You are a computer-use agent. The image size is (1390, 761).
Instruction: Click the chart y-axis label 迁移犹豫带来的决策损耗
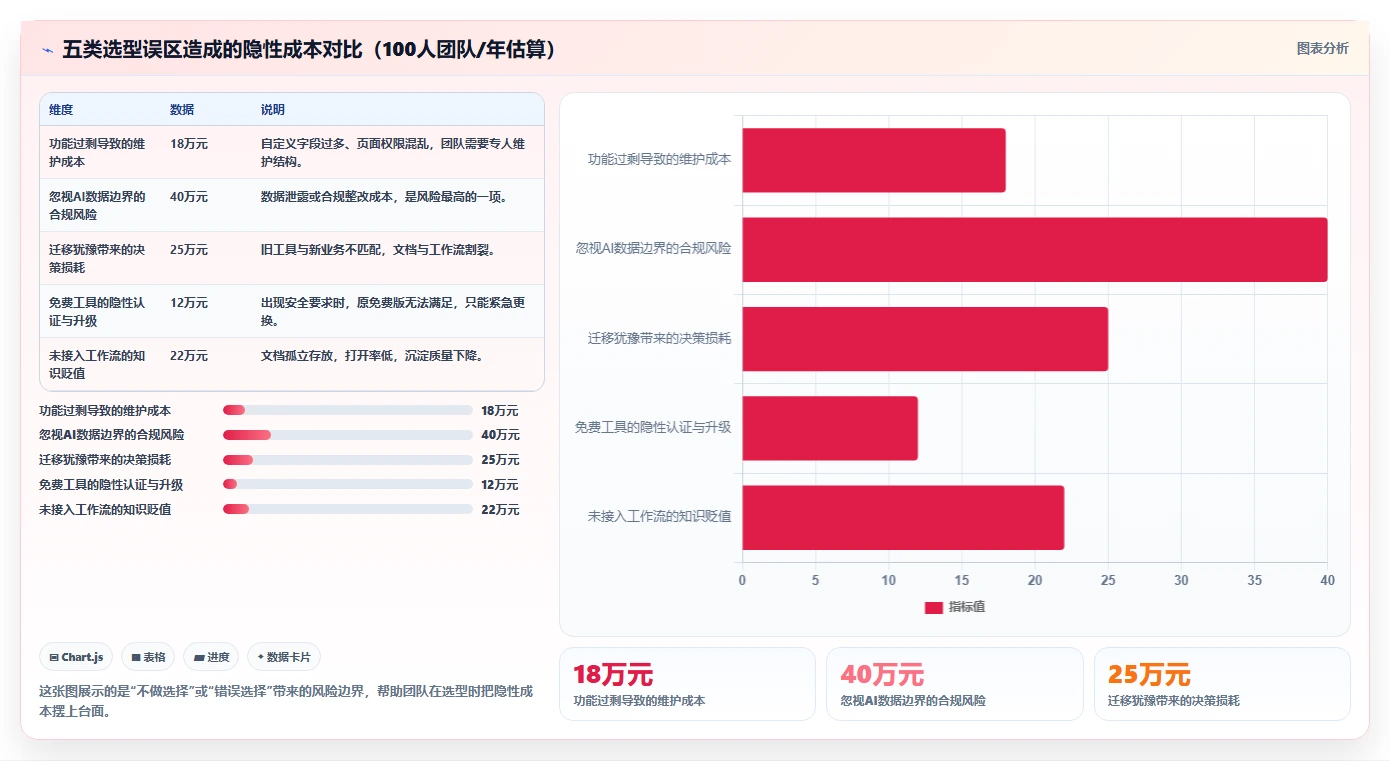659,338
